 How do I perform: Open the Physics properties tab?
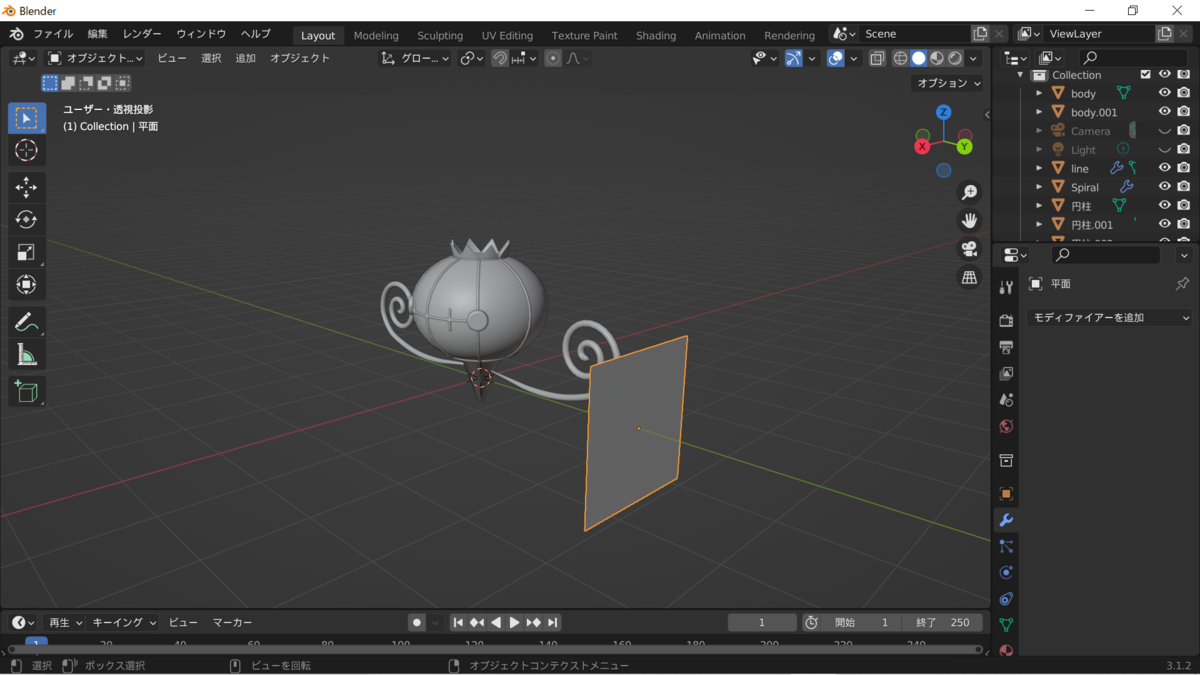coord(1006,573)
